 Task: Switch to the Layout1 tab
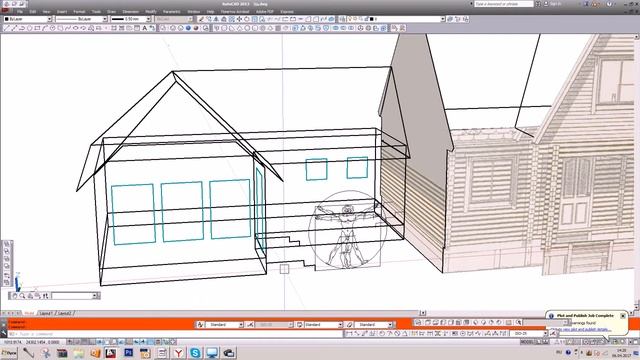46,313
